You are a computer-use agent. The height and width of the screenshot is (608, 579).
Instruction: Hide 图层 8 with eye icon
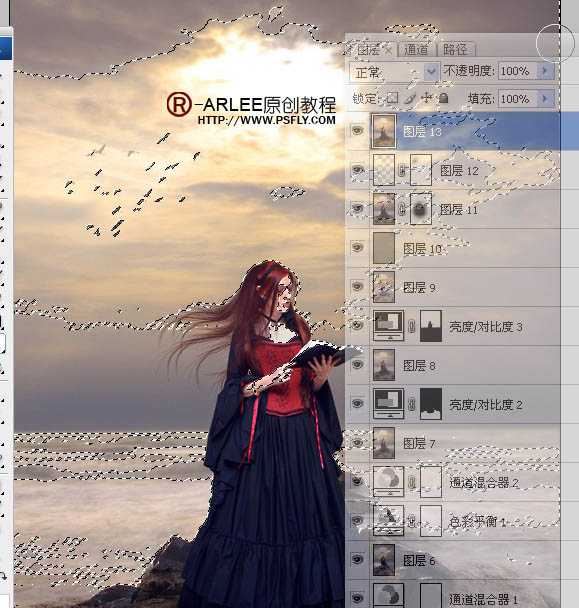click(x=357, y=364)
